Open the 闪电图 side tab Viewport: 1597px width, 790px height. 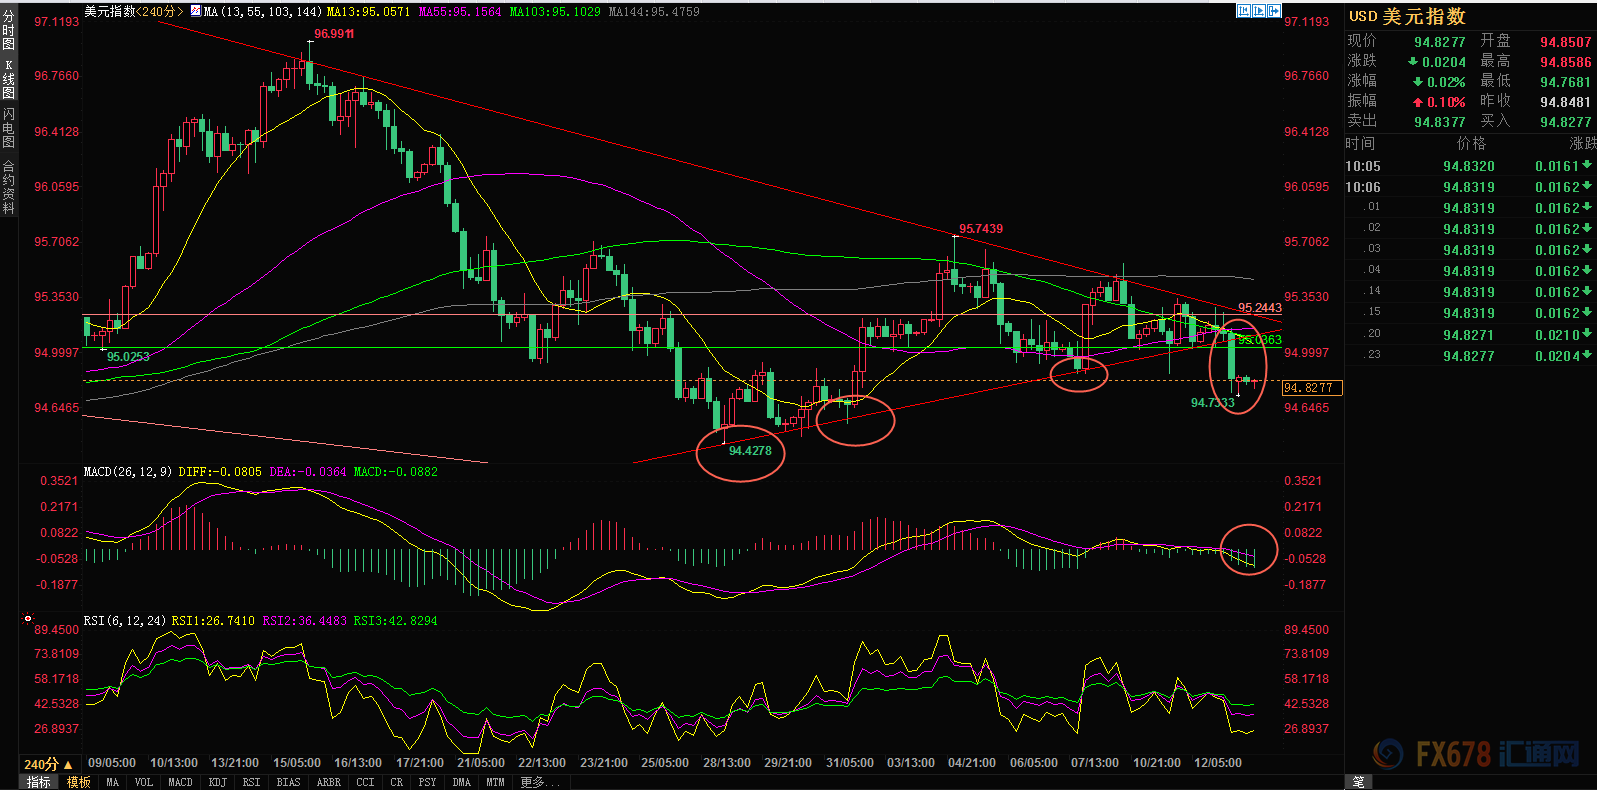[9, 128]
